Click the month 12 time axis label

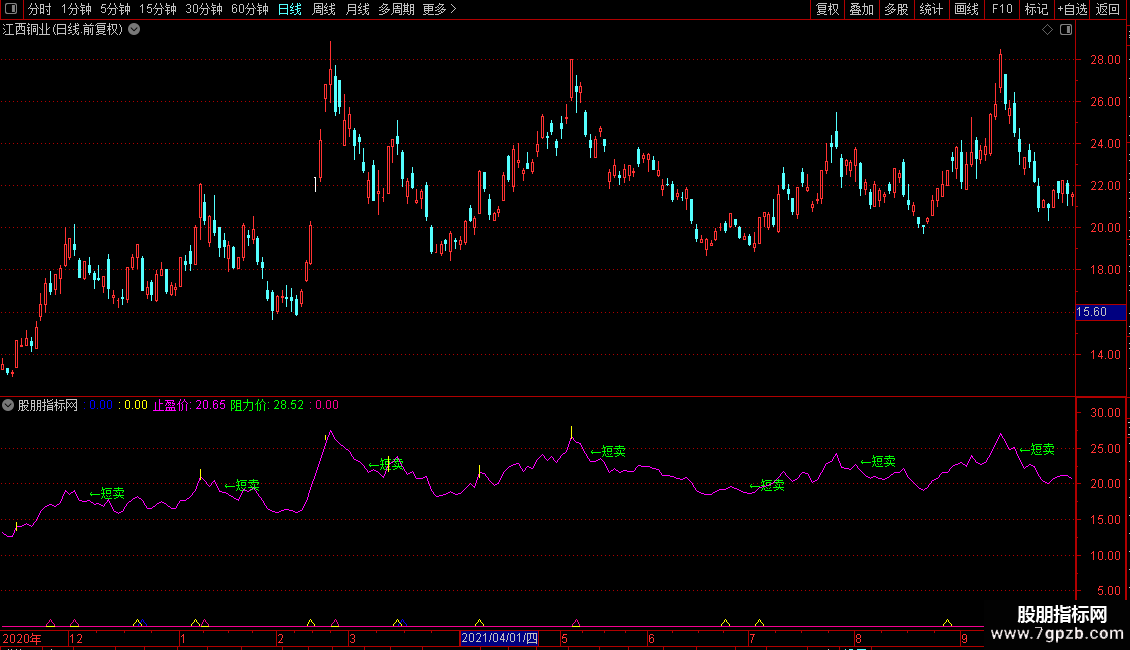pos(76,638)
